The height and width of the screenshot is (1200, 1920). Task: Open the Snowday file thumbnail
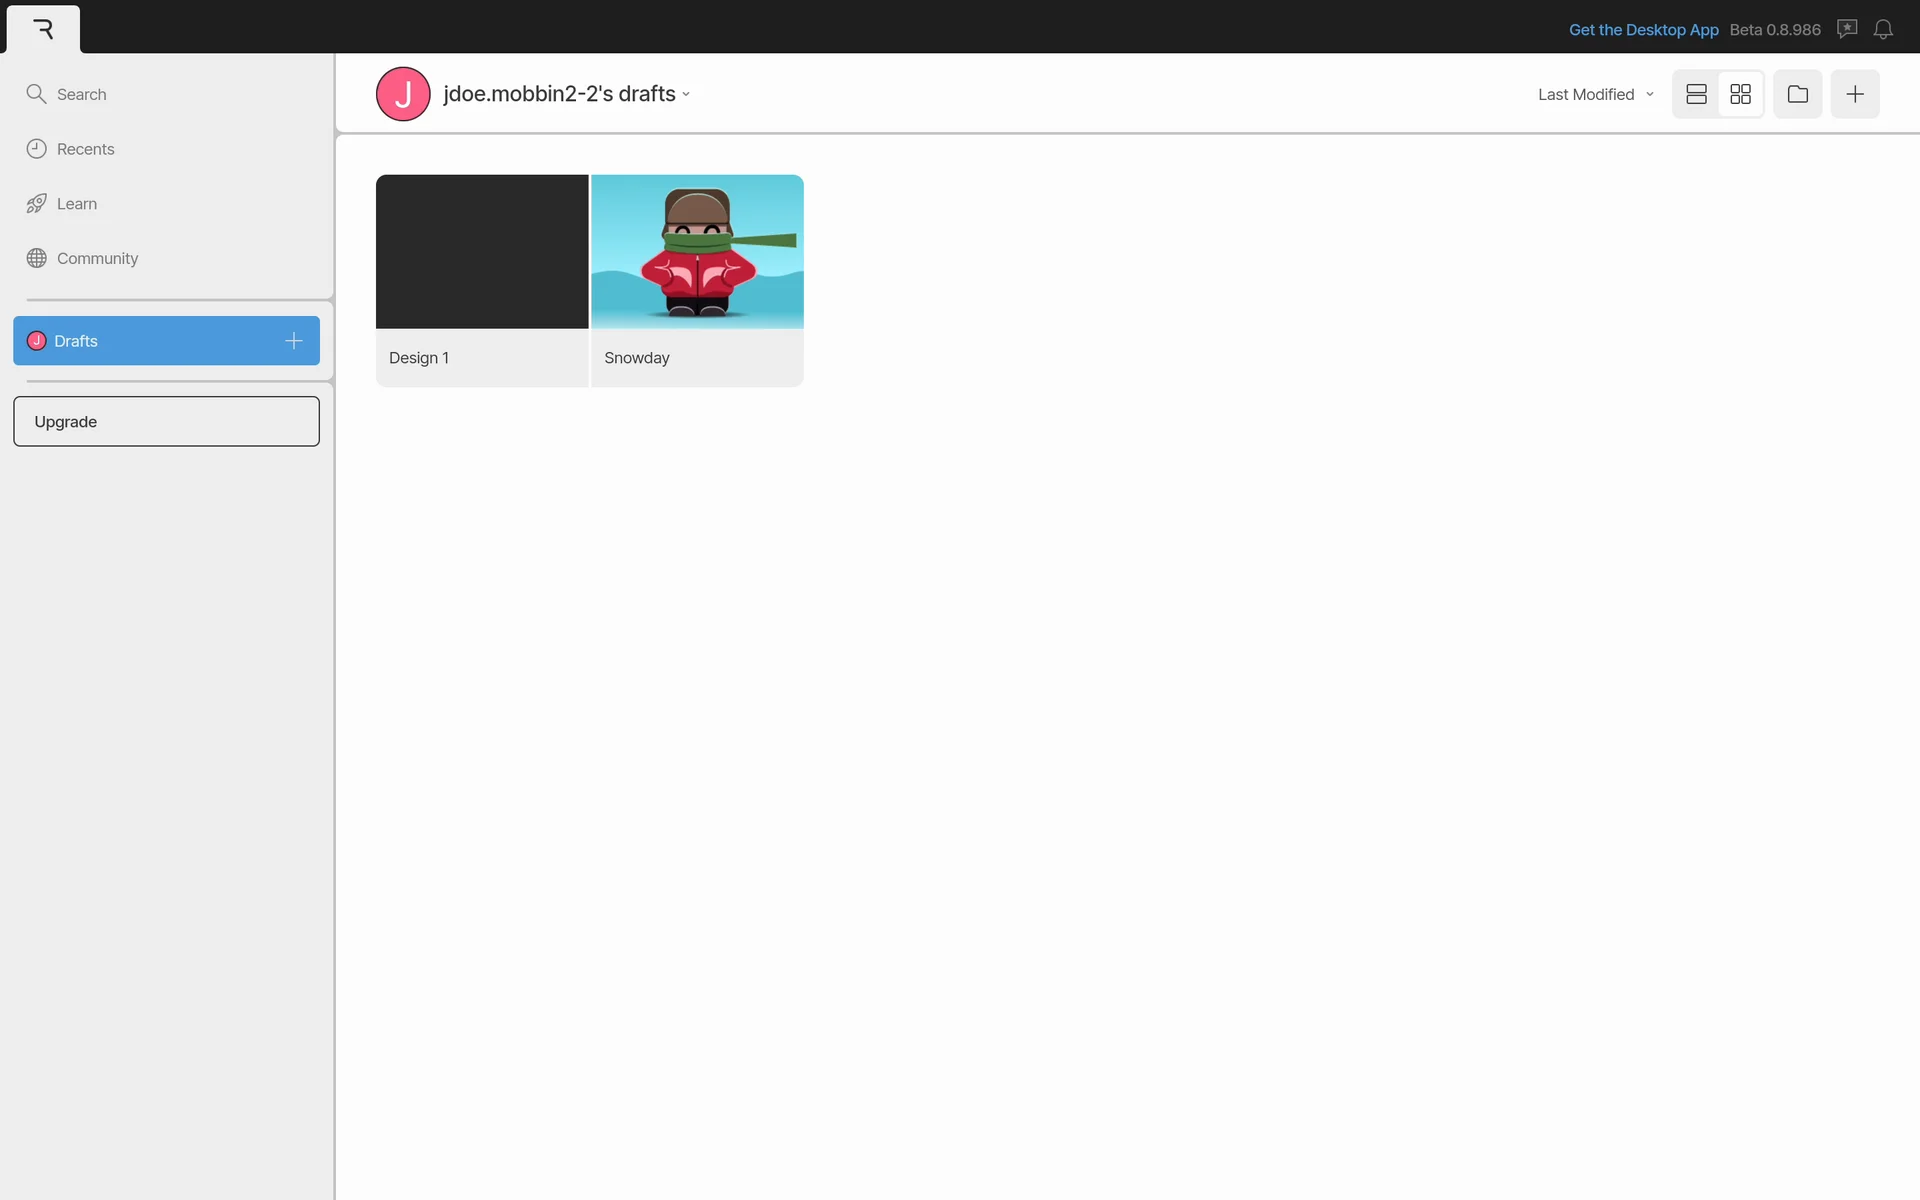pyautogui.click(x=697, y=252)
